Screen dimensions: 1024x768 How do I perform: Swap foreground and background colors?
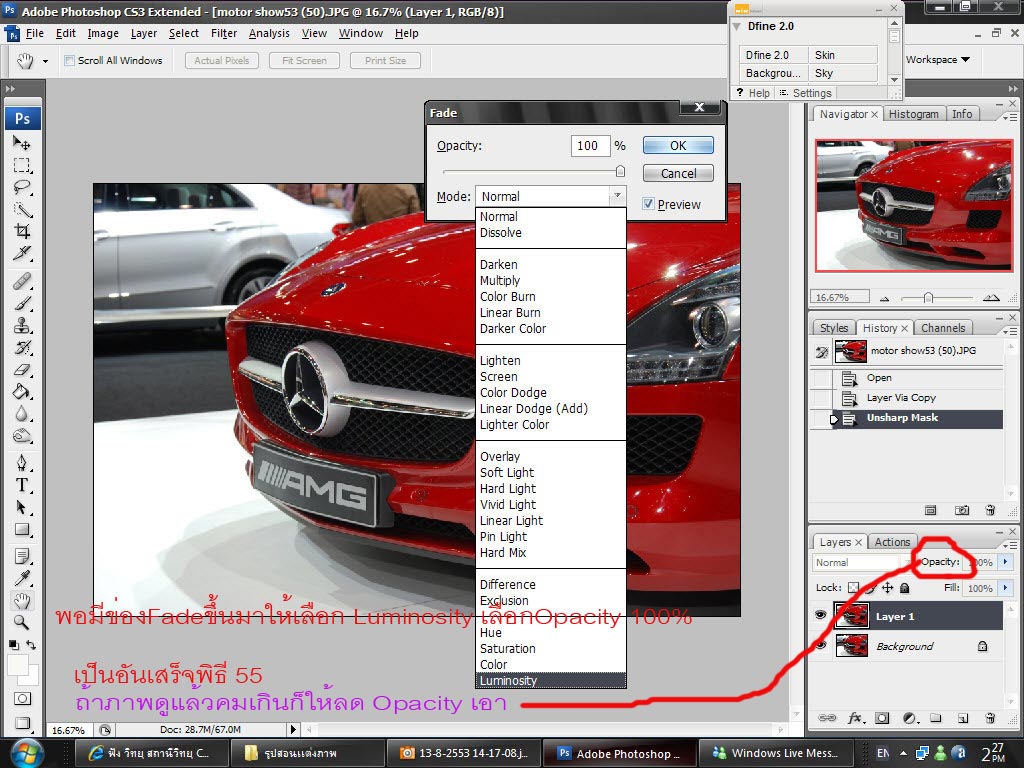pyautogui.click(x=31, y=645)
